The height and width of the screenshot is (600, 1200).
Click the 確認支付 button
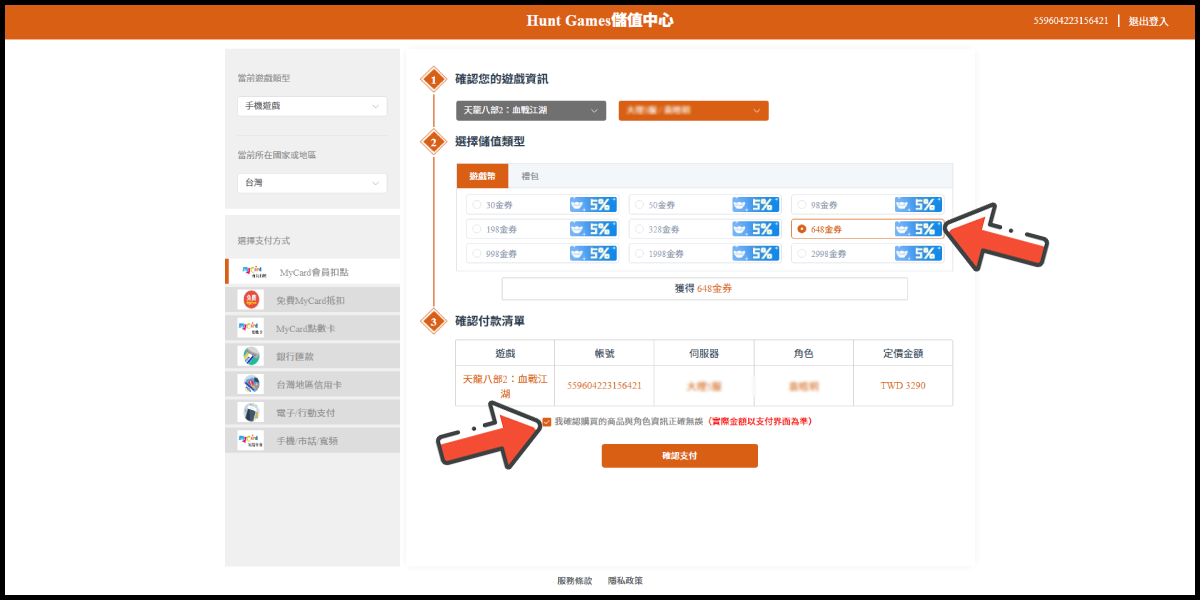[x=679, y=456]
